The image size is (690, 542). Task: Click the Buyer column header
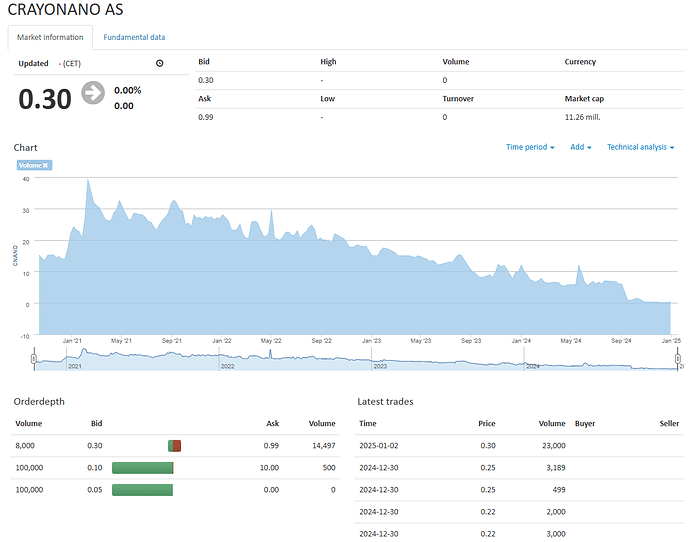[585, 423]
